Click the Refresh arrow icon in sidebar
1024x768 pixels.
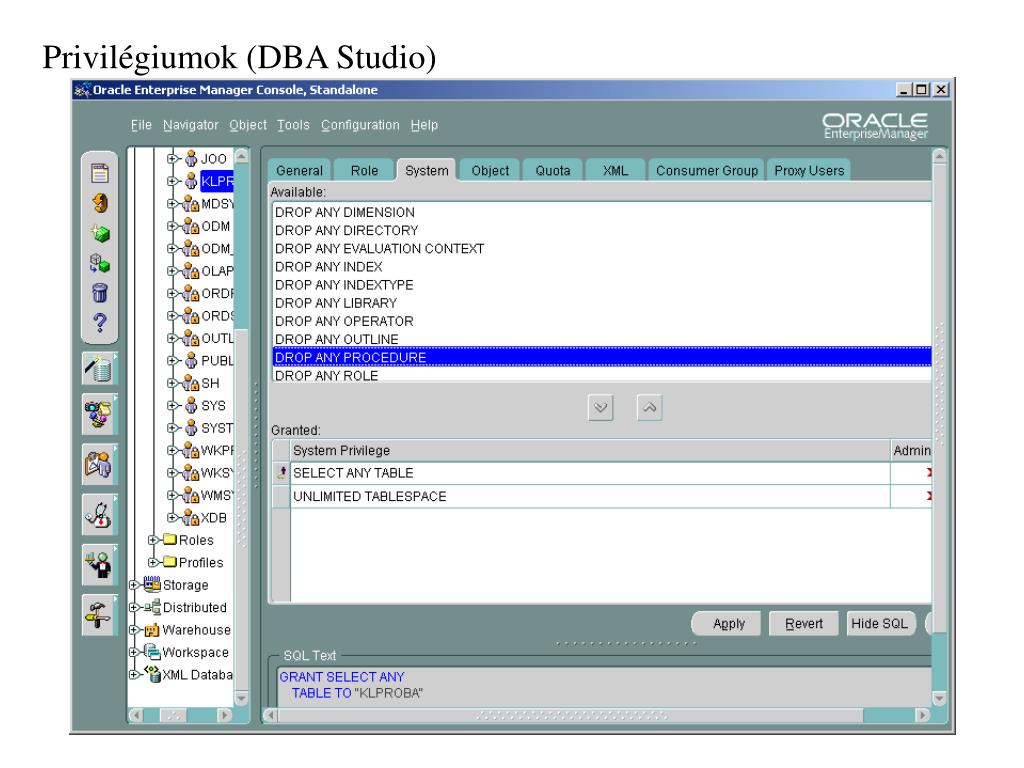(100, 203)
